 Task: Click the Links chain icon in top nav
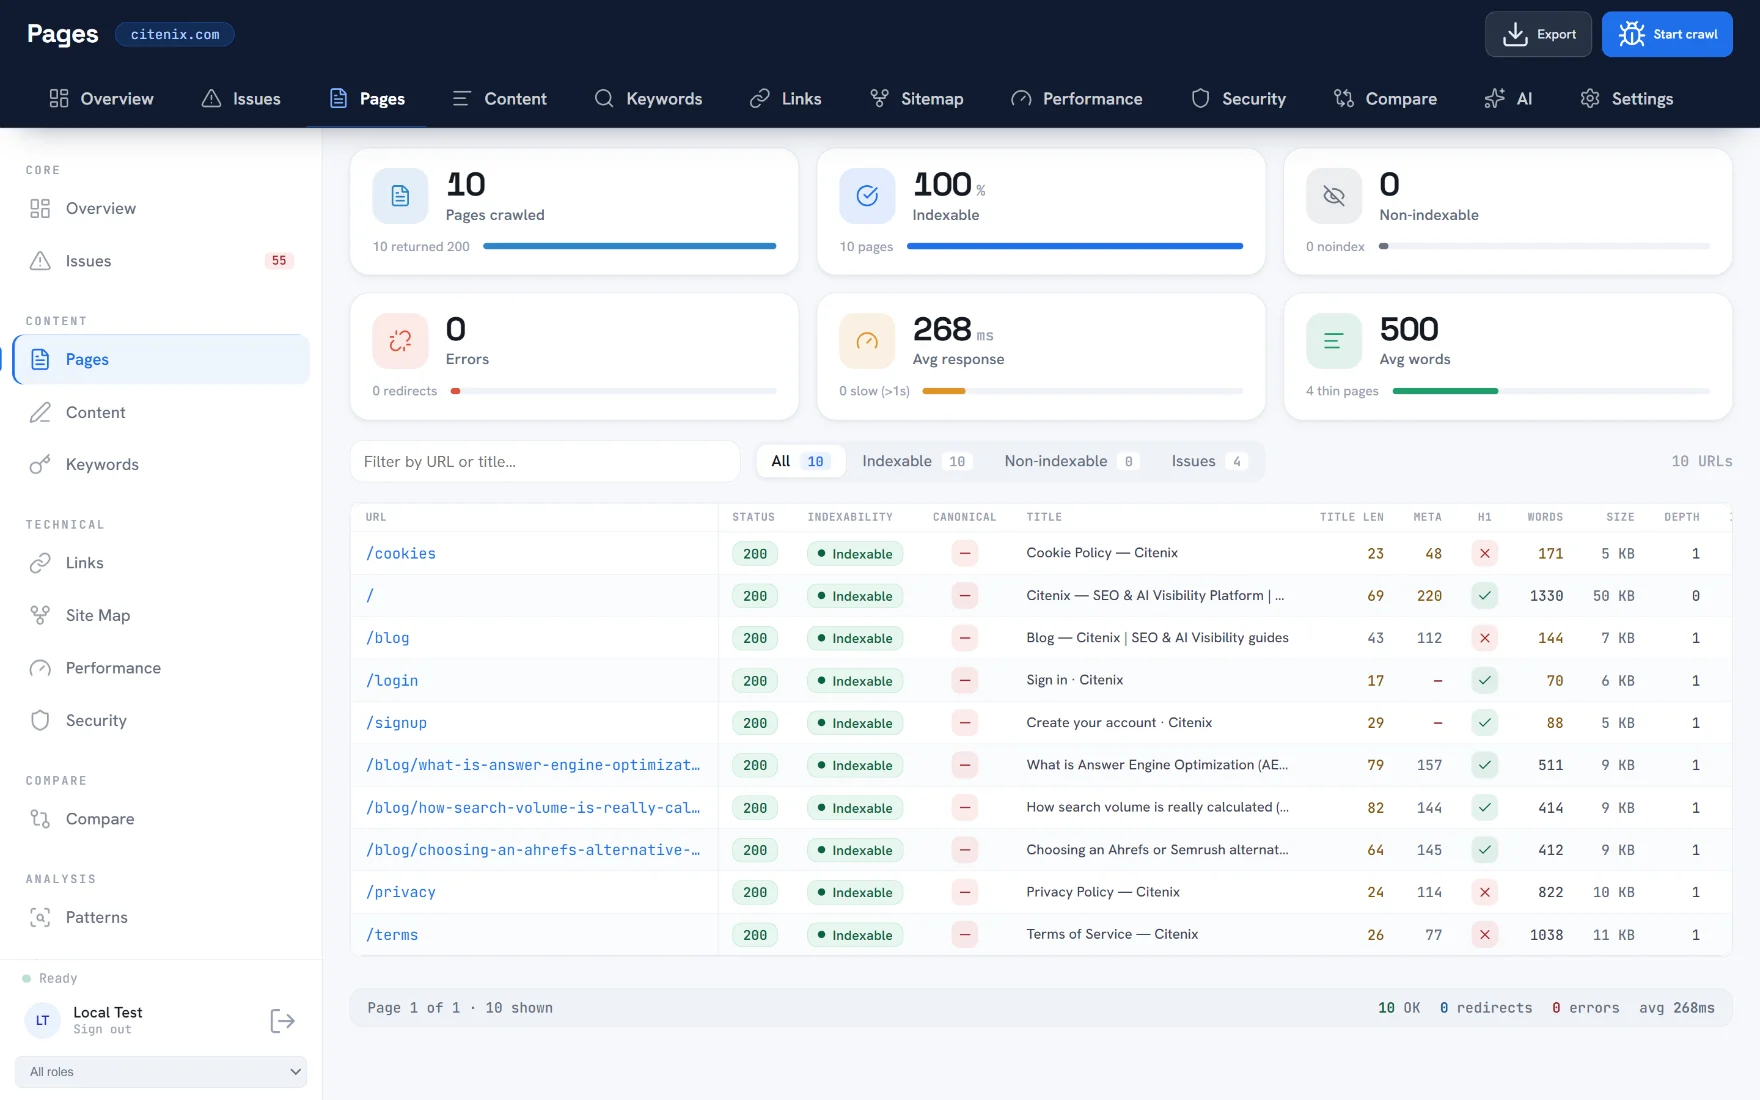760,98
